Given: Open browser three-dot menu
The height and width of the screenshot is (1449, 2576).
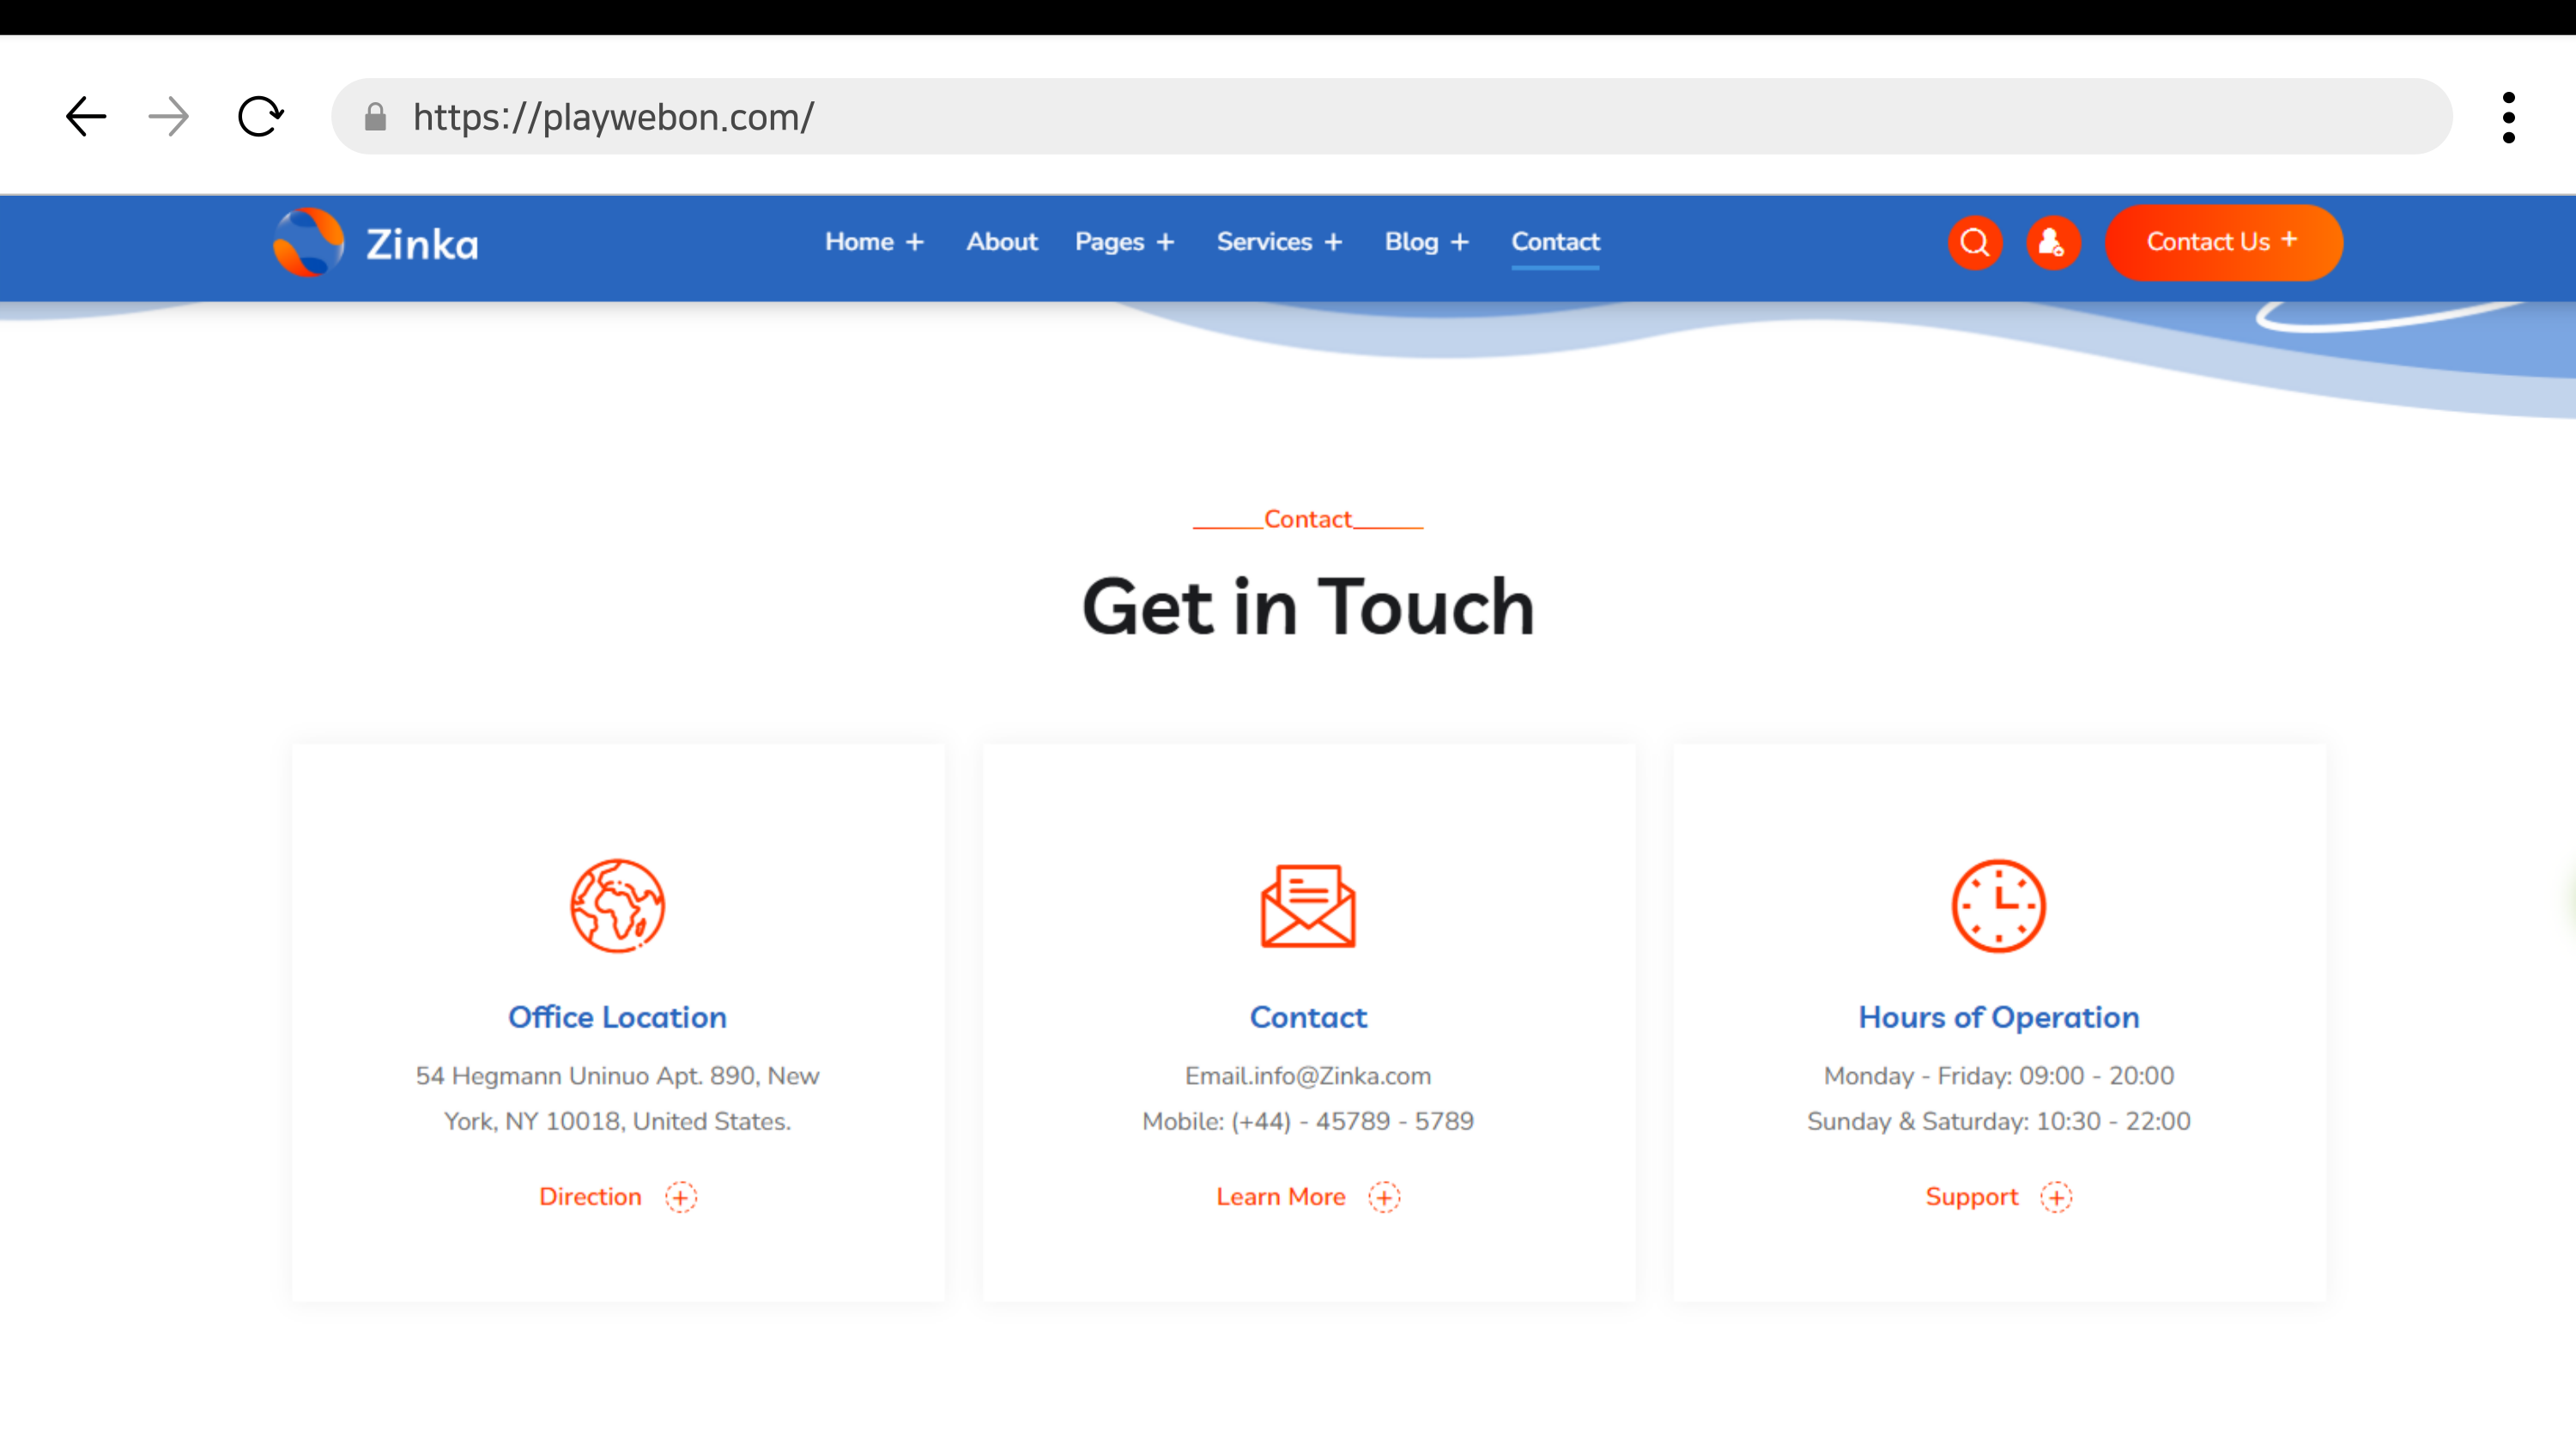Looking at the screenshot, I should [x=2508, y=117].
